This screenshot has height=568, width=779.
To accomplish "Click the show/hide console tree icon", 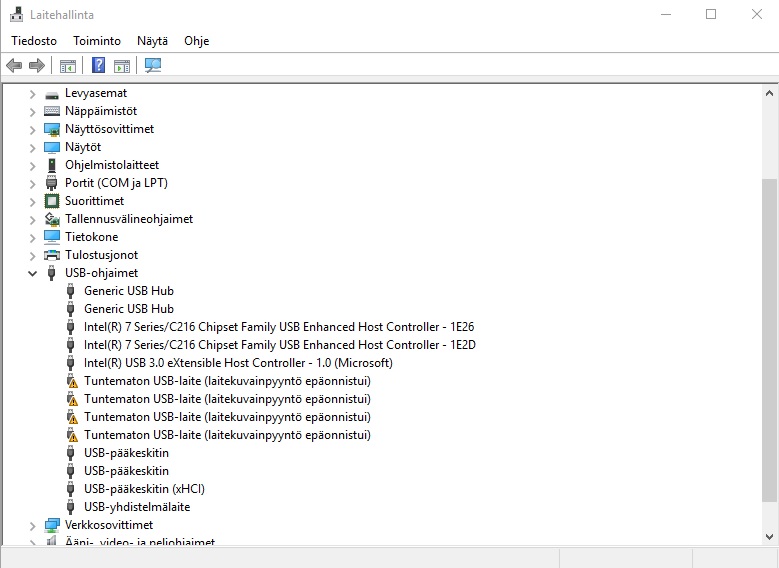I will click(x=67, y=66).
